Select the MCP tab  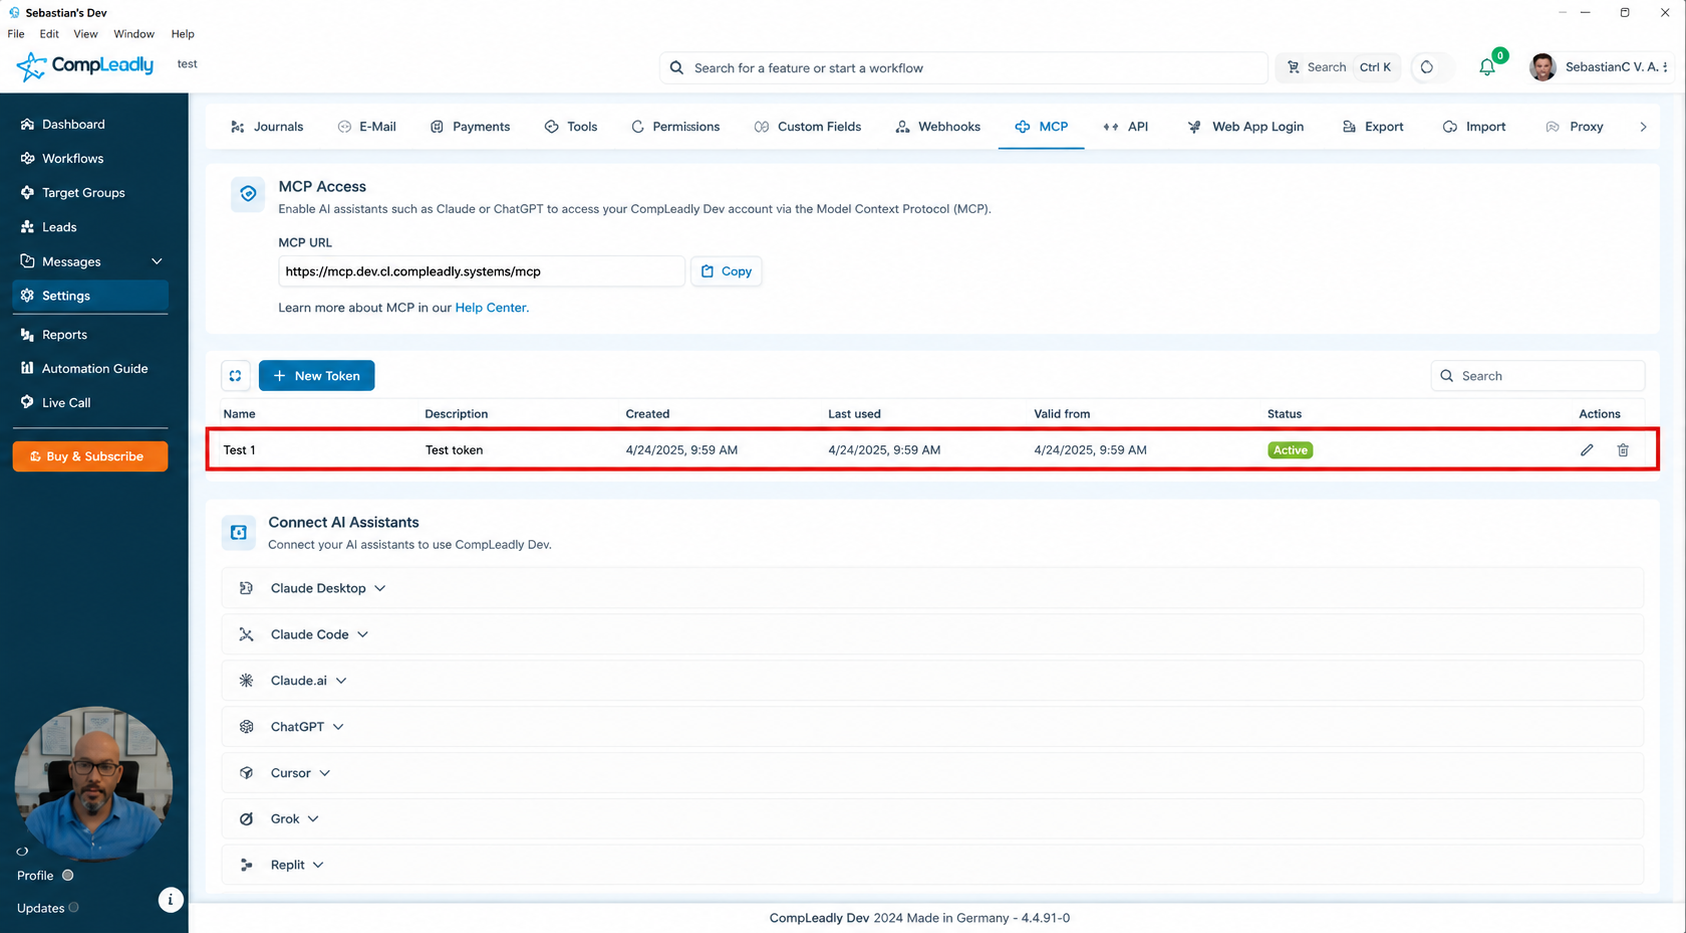1041,127
